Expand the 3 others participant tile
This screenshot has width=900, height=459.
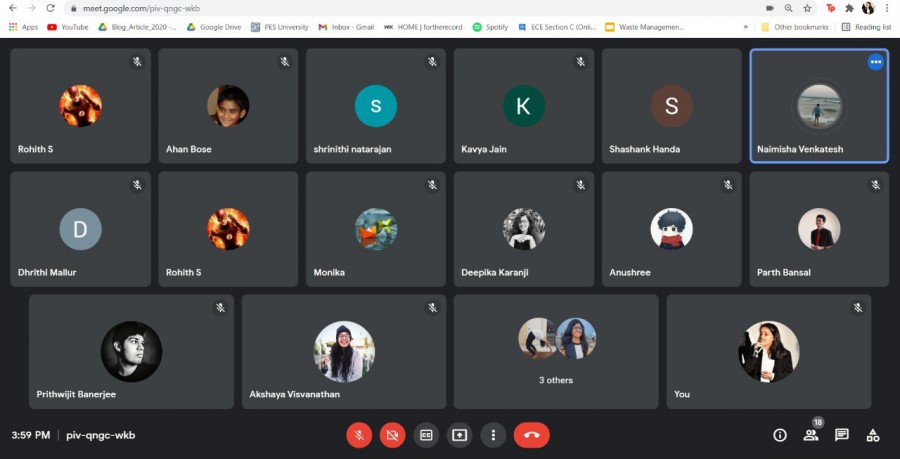tap(556, 351)
